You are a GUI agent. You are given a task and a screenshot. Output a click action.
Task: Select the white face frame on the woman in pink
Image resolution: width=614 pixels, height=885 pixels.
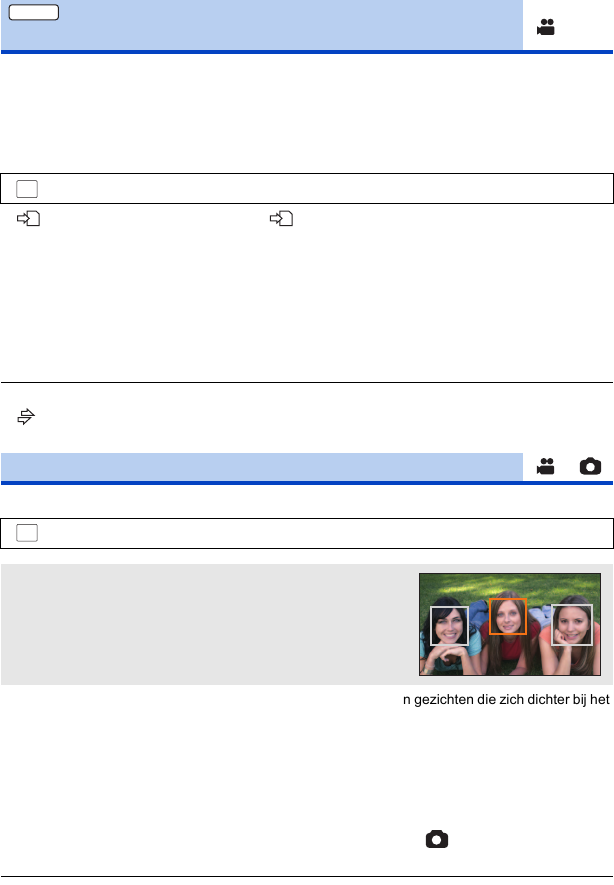point(572,625)
